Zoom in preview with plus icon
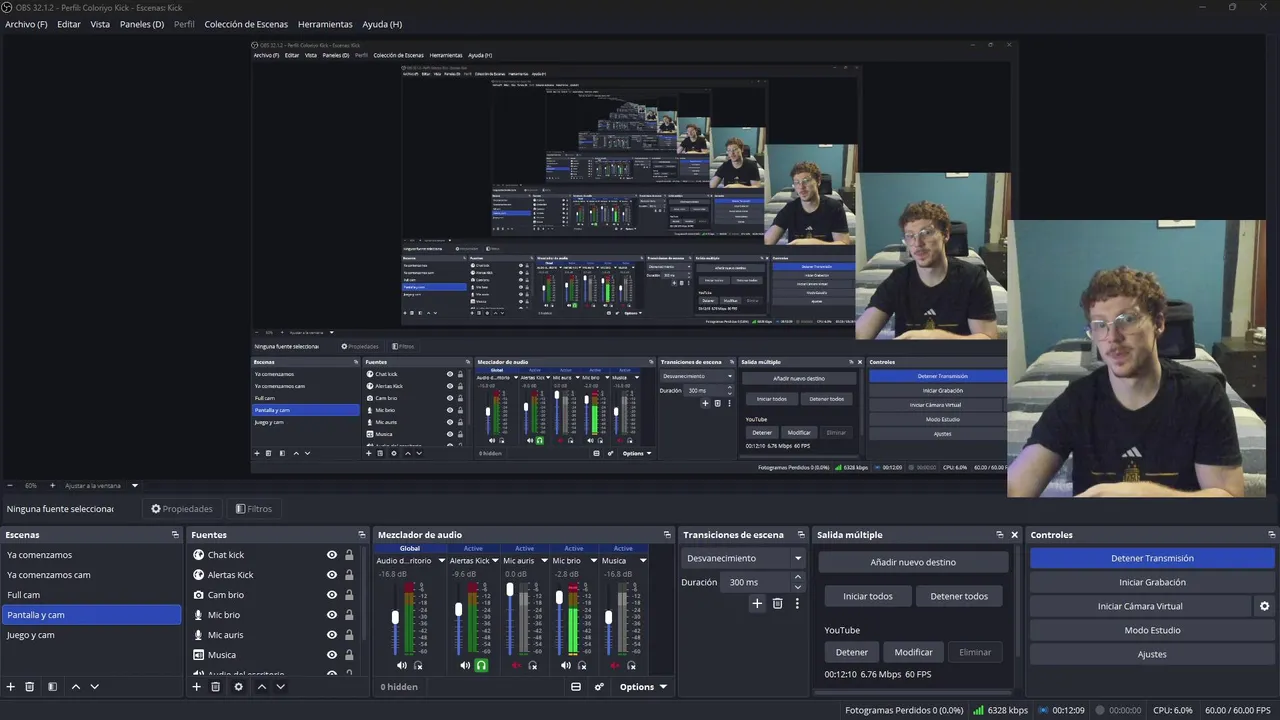Image resolution: width=1280 pixels, height=720 pixels. click(52, 486)
